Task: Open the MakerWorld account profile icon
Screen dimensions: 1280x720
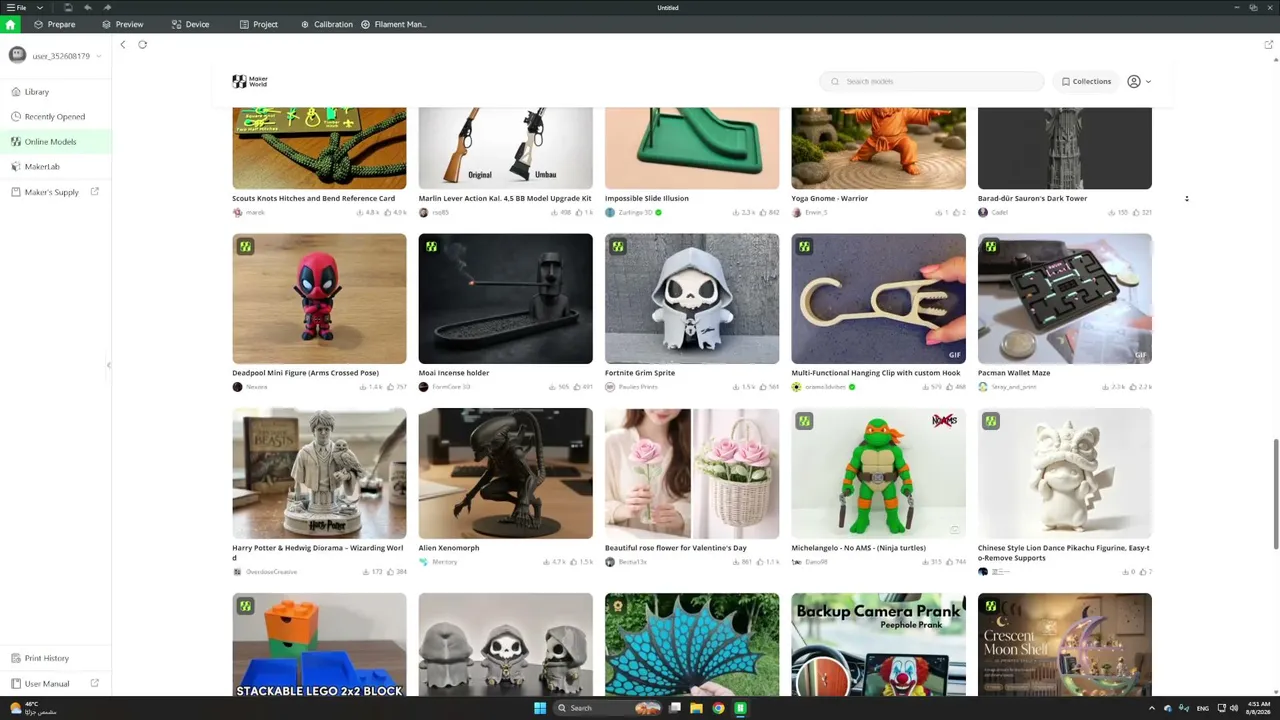Action: [x=1133, y=81]
